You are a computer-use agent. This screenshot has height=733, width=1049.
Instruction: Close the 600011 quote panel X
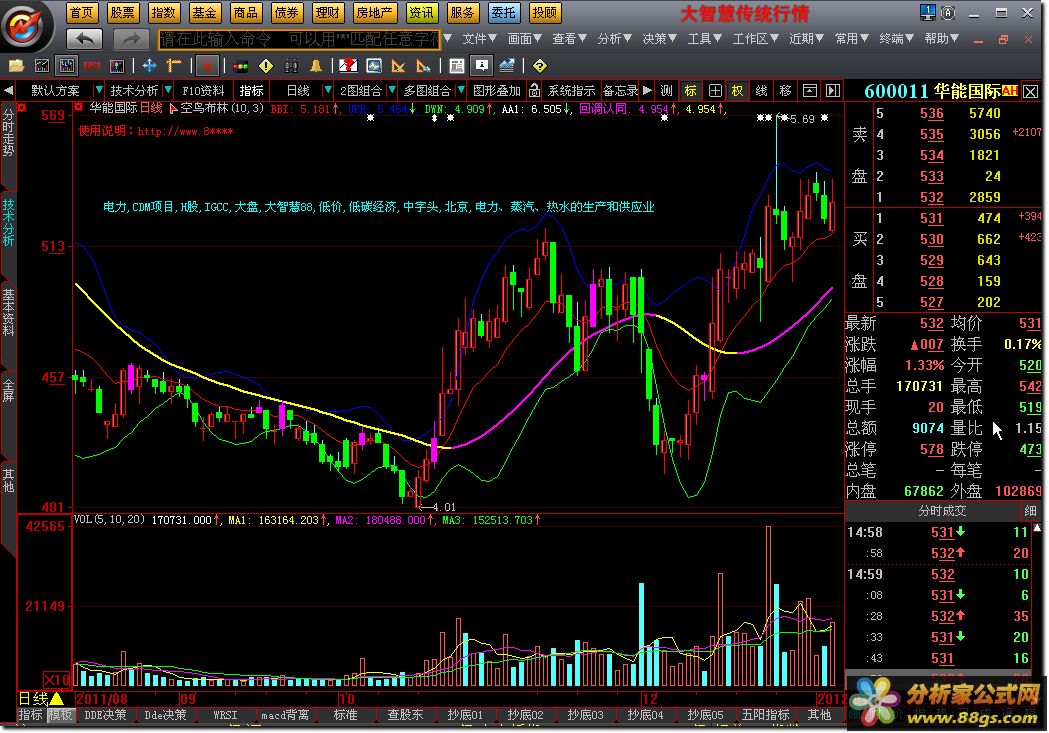pyautogui.click(x=1031, y=91)
